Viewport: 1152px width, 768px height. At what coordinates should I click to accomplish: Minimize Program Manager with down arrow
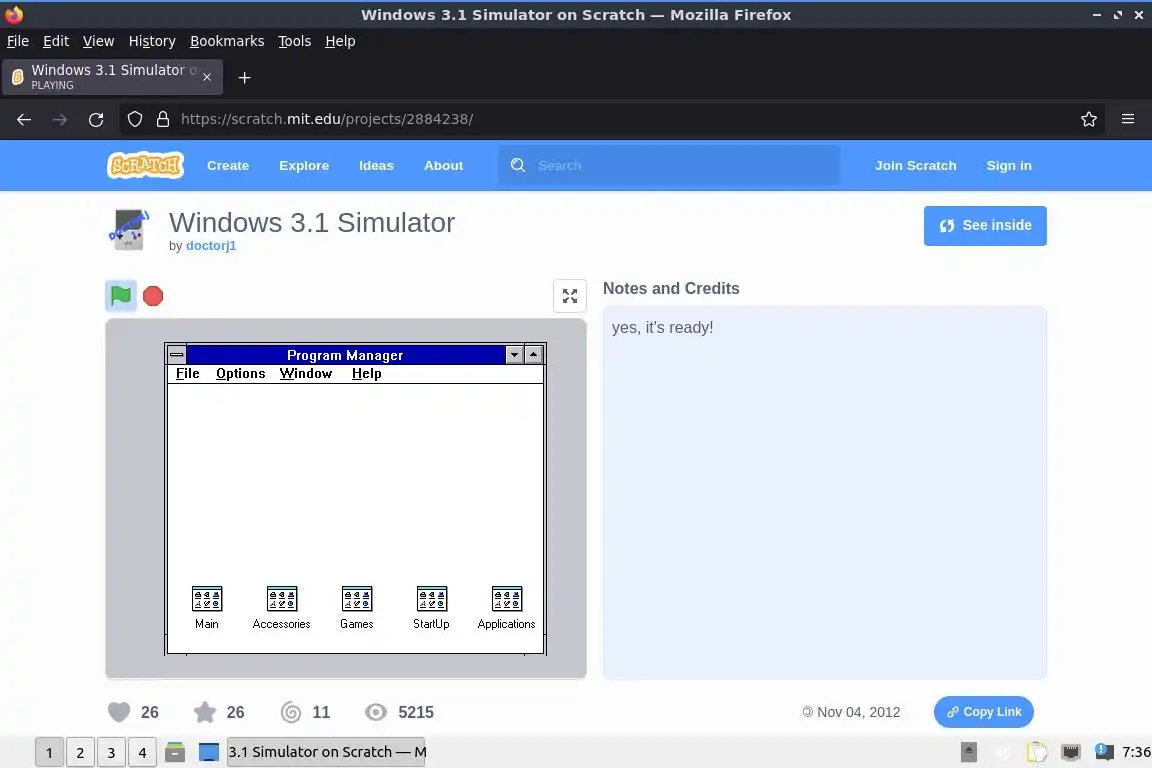pyautogui.click(x=514, y=355)
